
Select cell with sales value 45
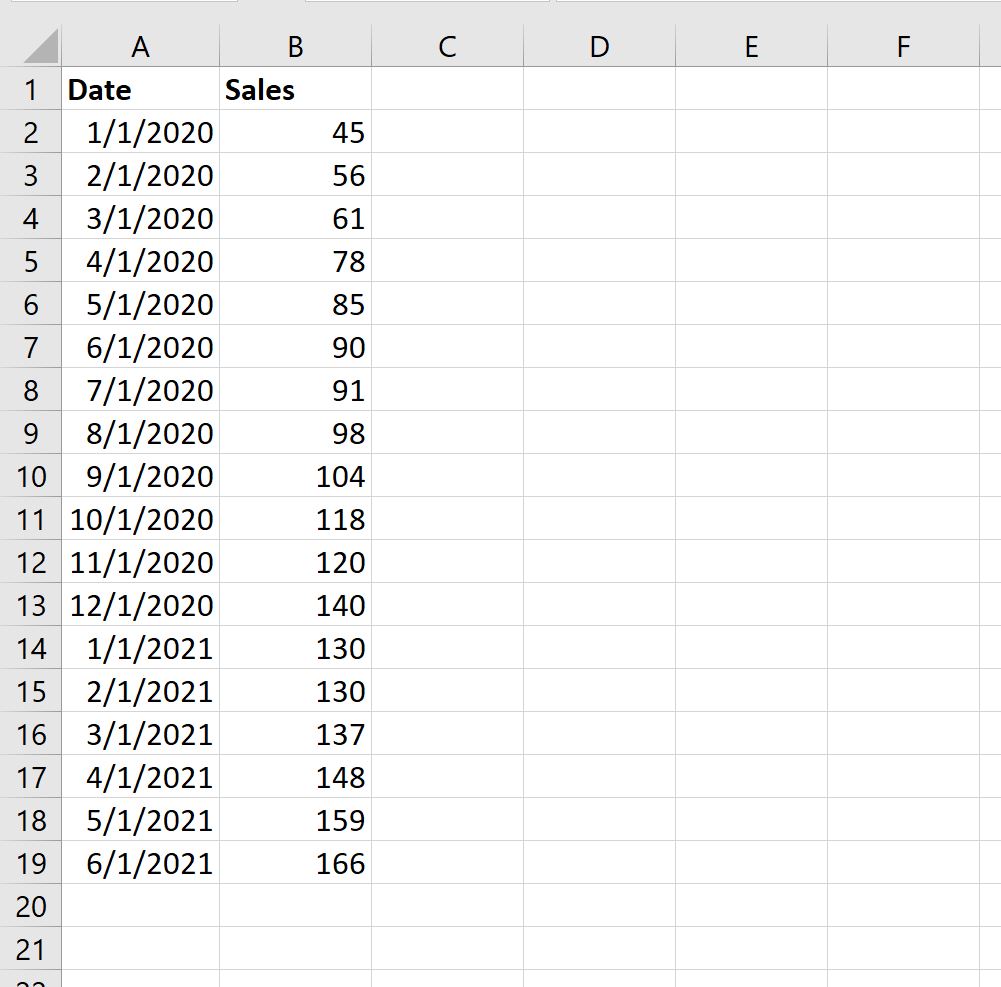point(296,132)
